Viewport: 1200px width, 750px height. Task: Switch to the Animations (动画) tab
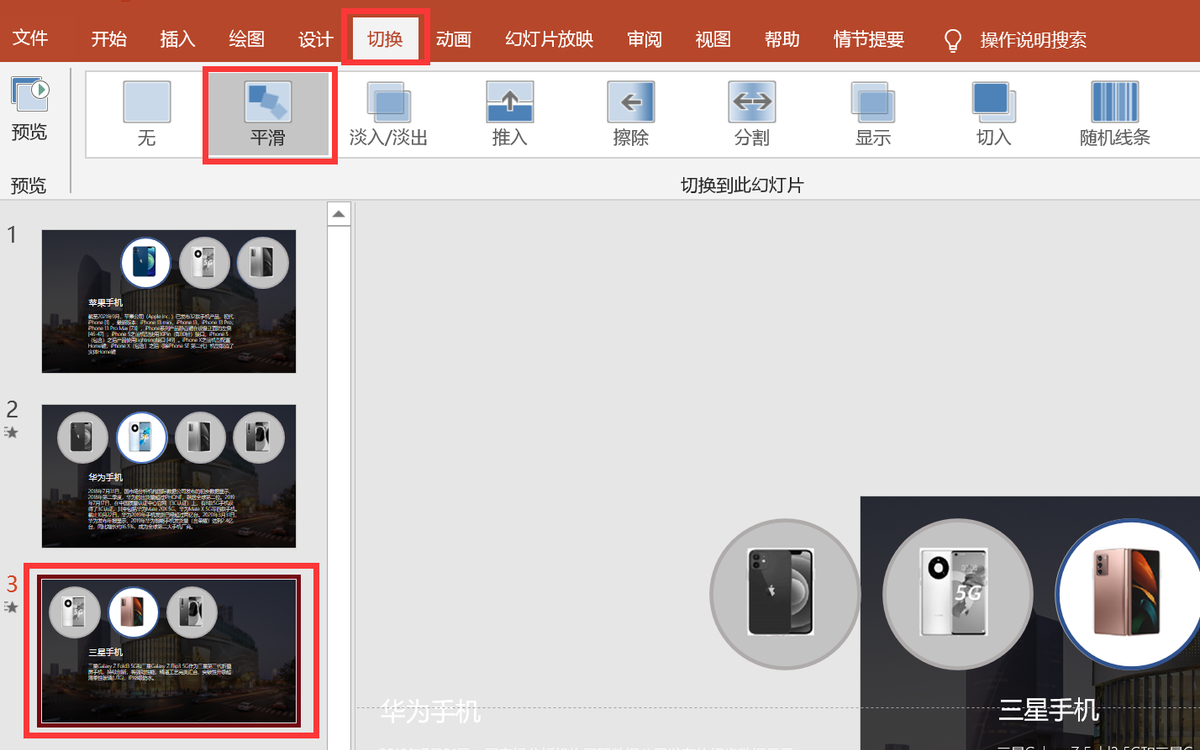453,40
